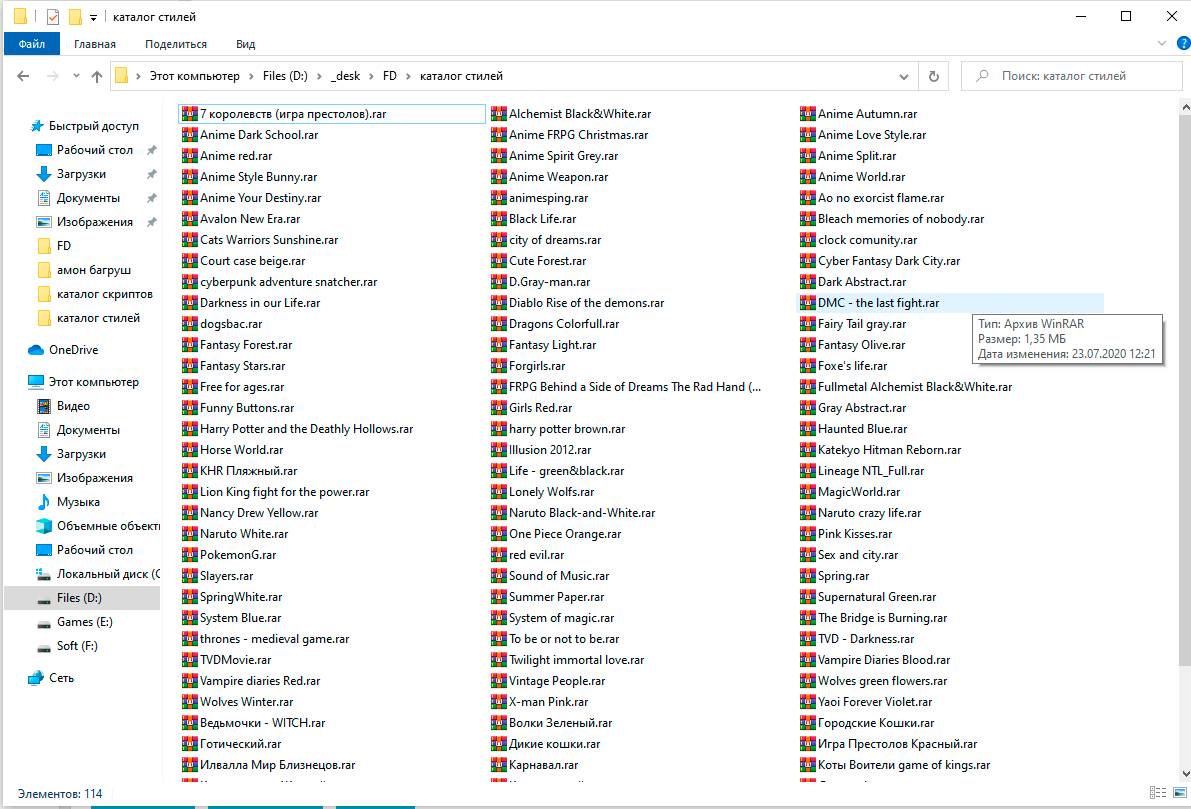Open the Help icon
Image resolution: width=1191 pixels, height=809 pixels.
pos(1183,43)
